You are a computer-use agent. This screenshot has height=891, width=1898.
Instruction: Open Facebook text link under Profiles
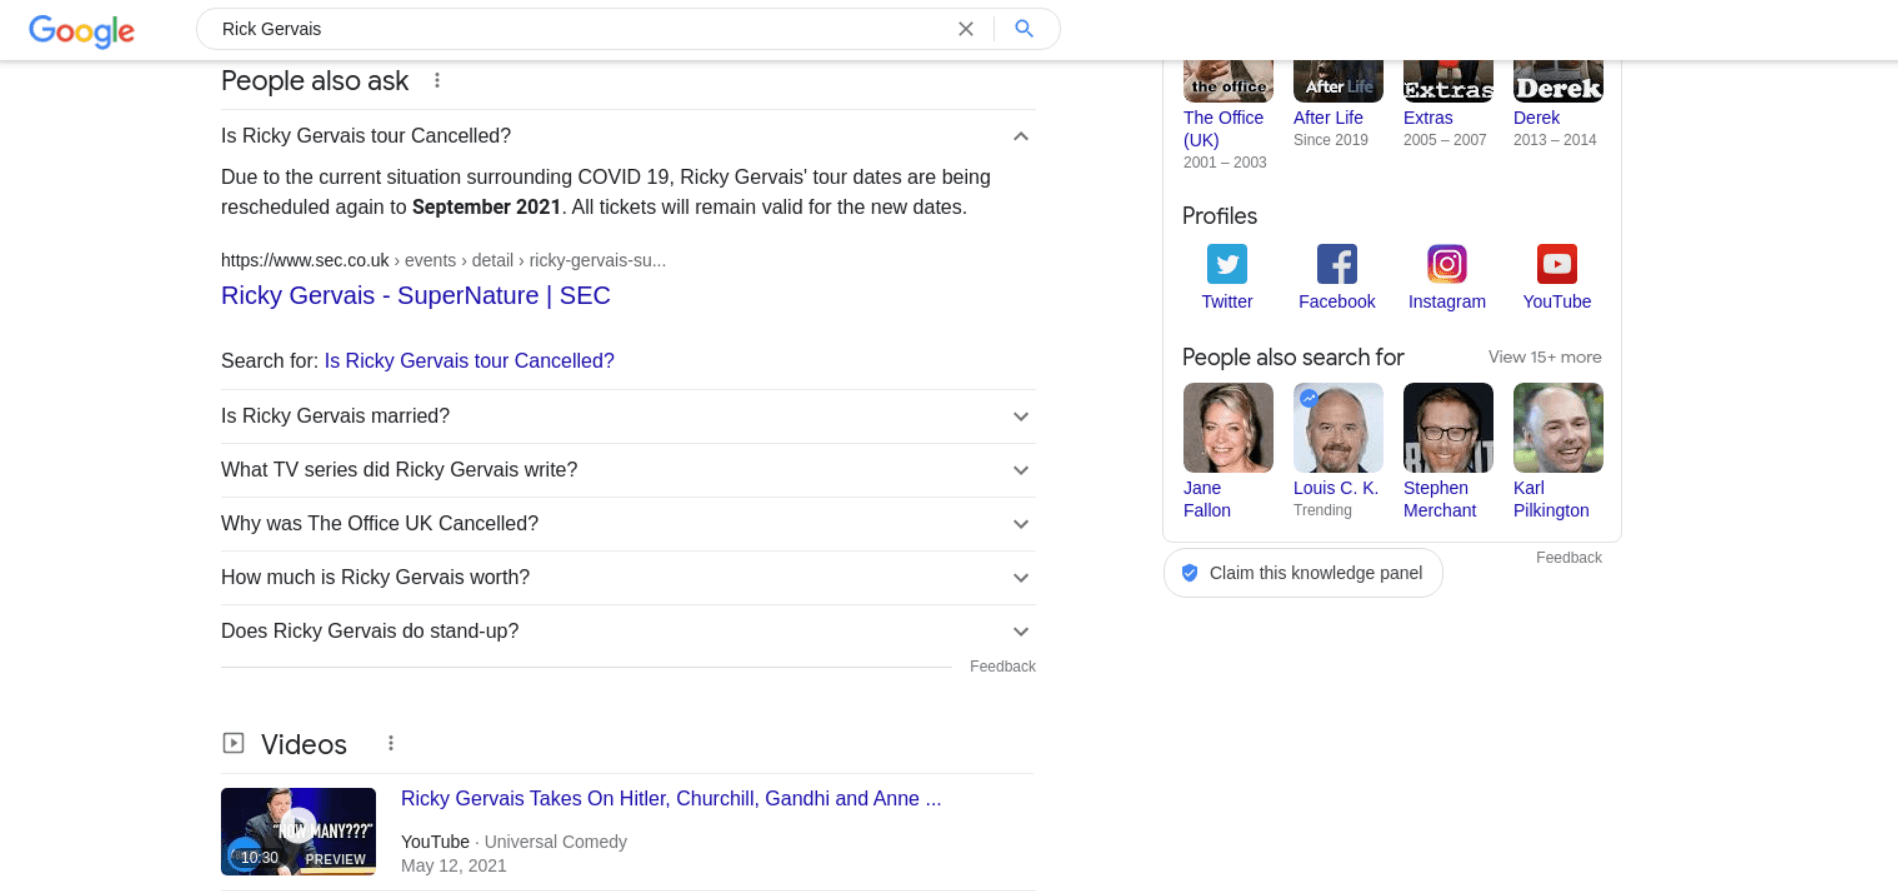(x=1337, y=302)
